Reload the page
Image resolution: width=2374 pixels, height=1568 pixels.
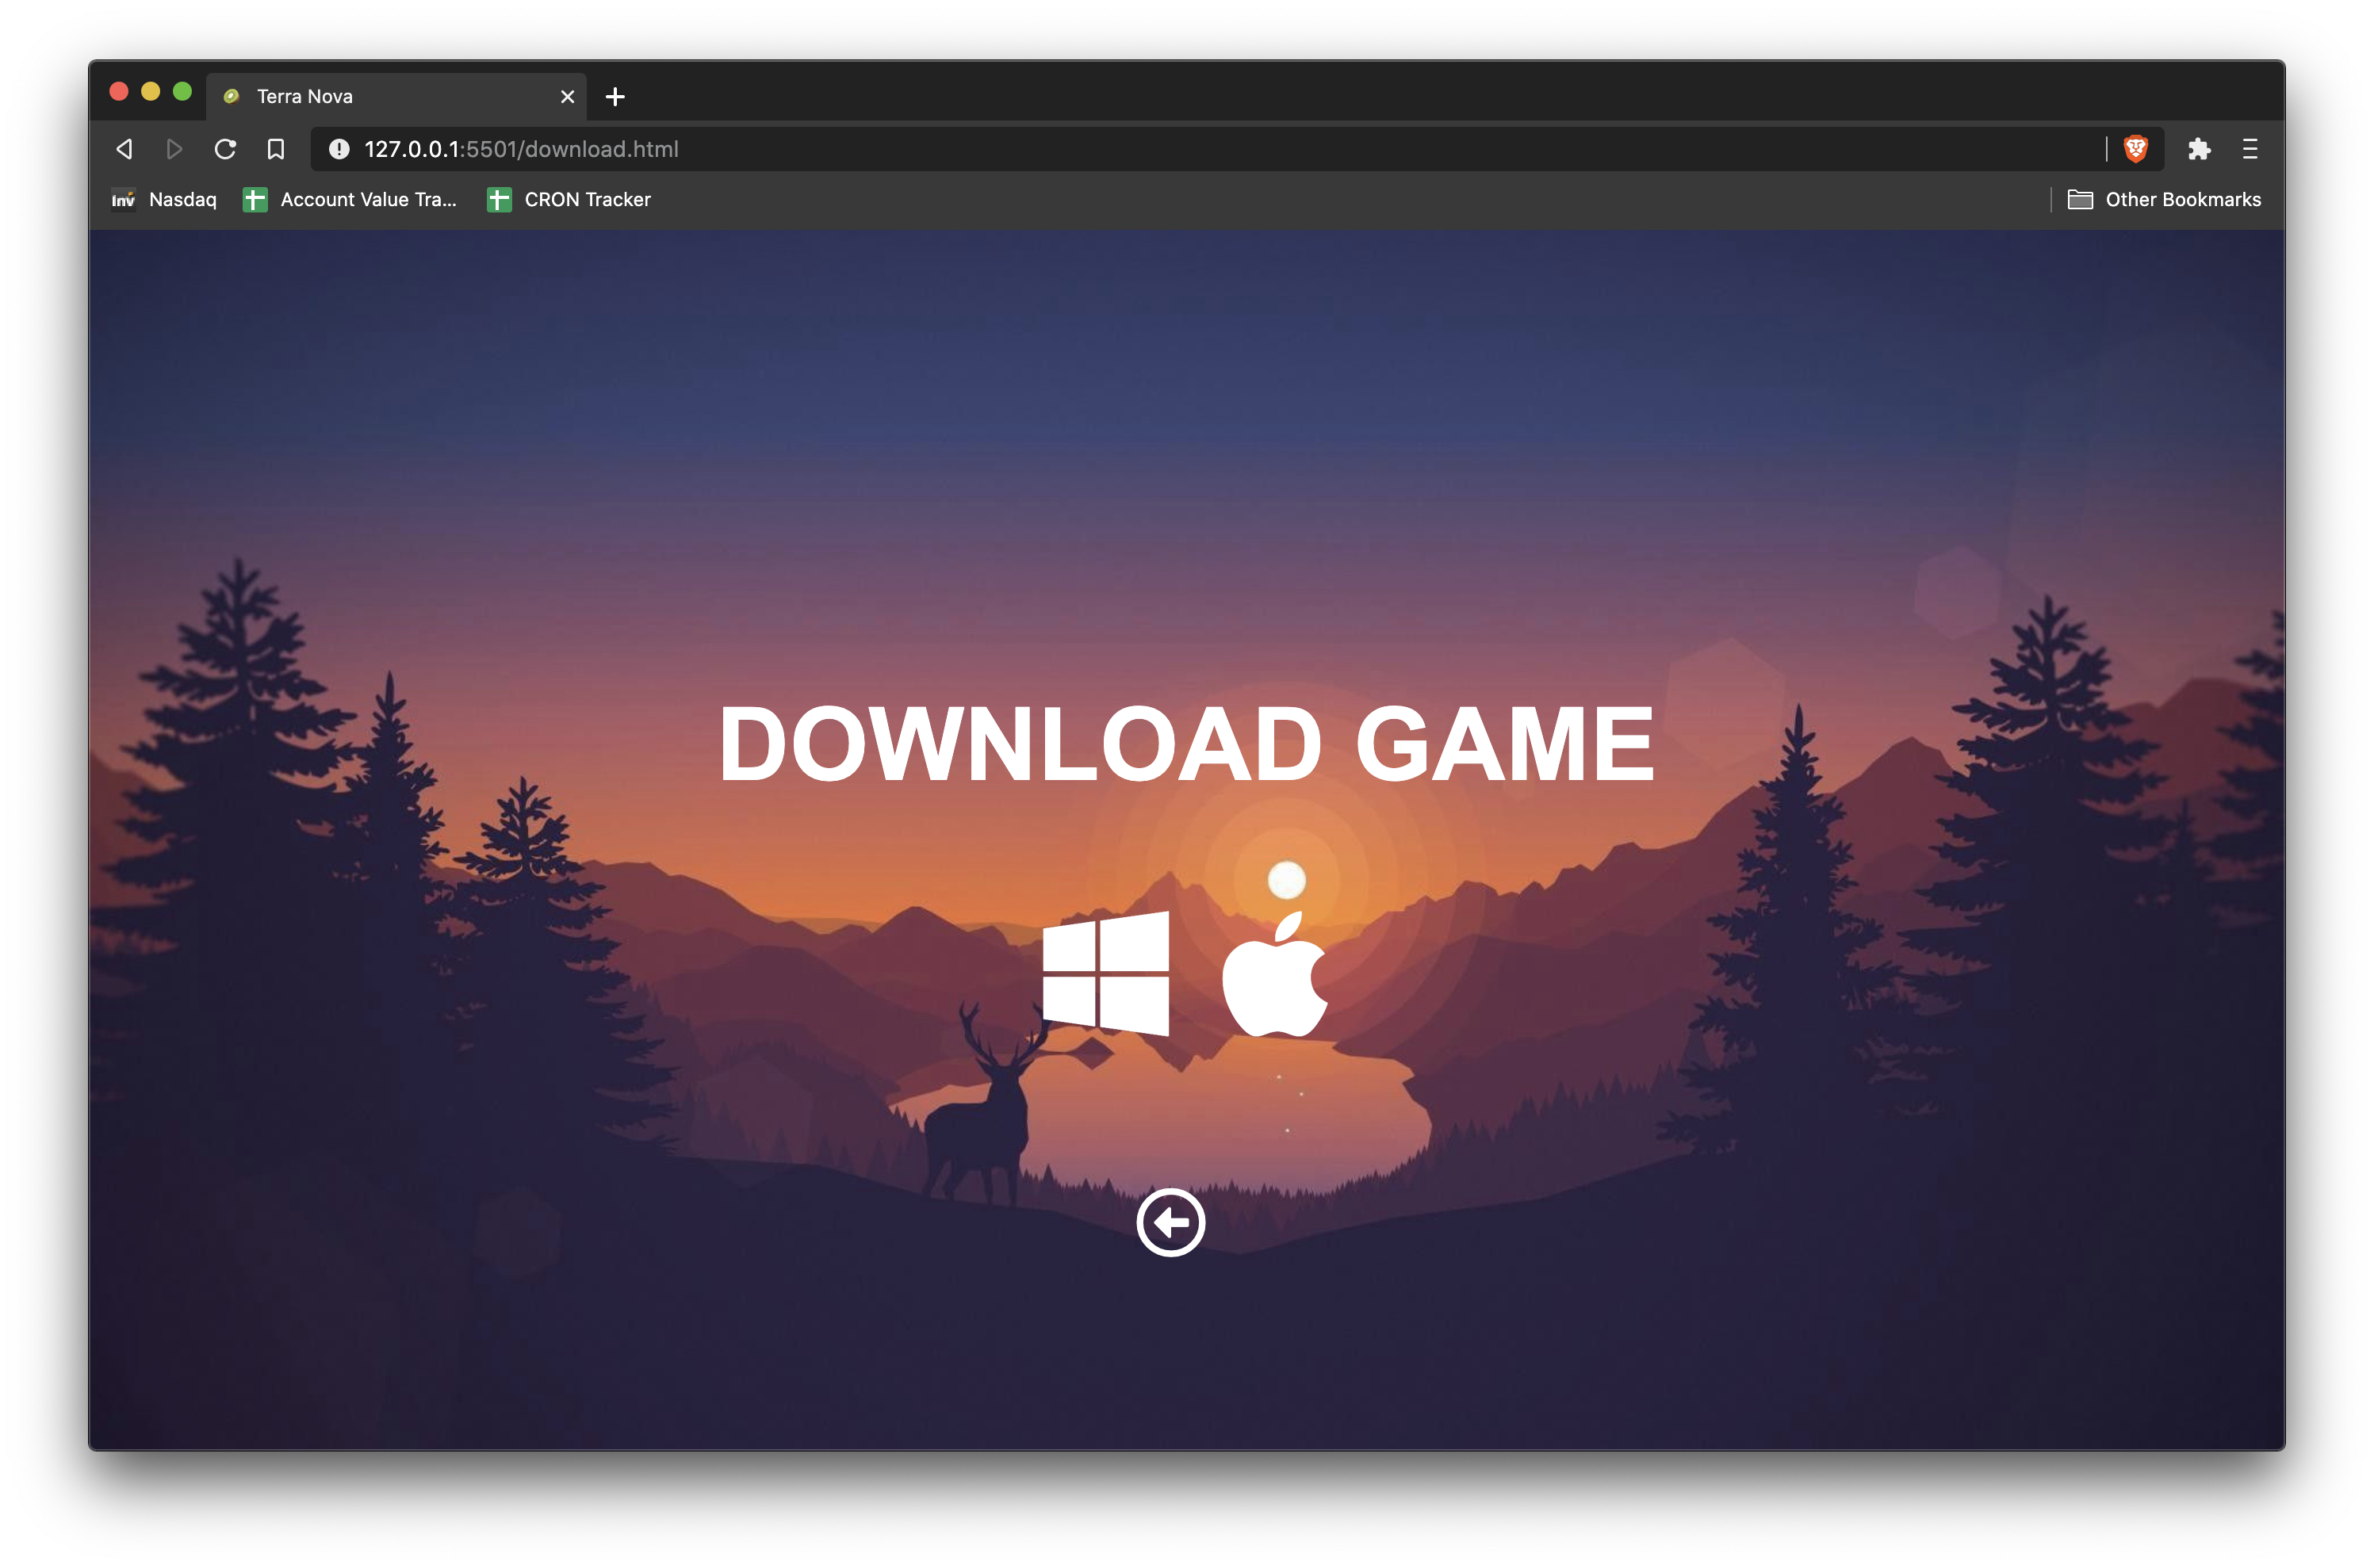pyautogui.click(x=225, y=149)
